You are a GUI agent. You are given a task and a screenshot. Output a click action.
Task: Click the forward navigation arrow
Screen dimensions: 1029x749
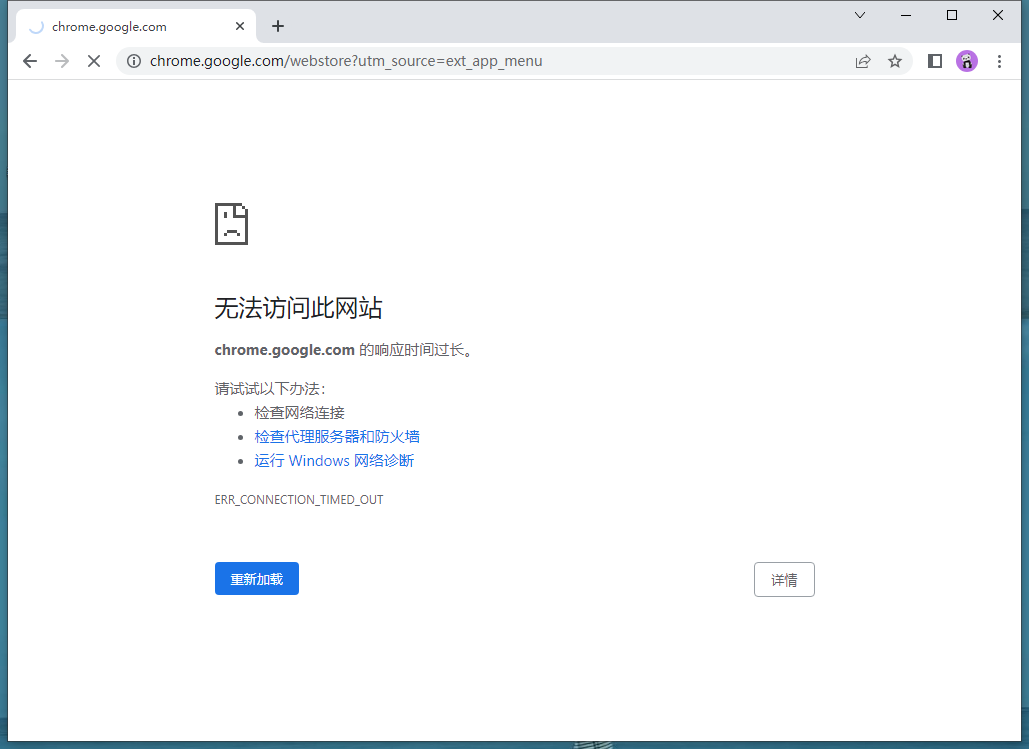[x=62, y=61]
